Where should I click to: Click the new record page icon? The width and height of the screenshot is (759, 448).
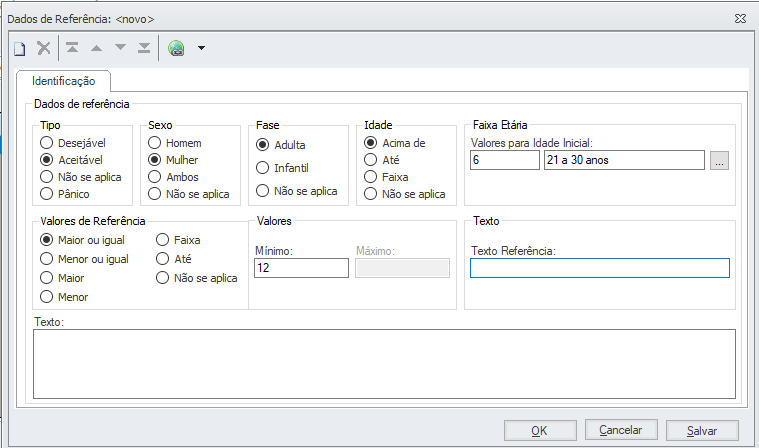click(x=19, y=48)
